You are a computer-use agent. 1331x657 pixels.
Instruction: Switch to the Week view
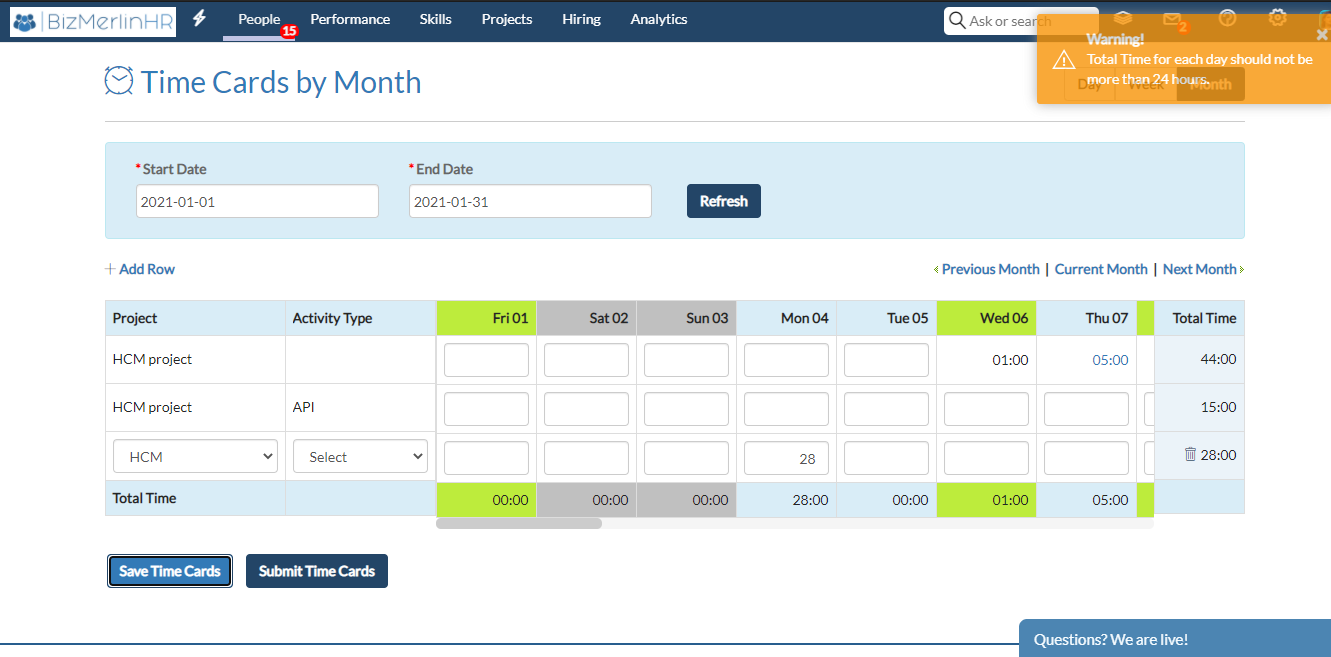1145,85
